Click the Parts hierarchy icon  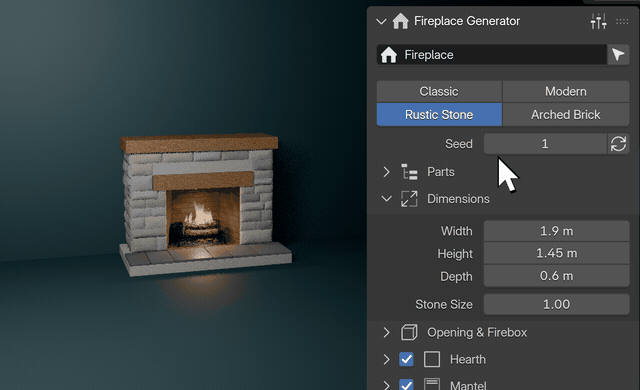coord(409,172)
